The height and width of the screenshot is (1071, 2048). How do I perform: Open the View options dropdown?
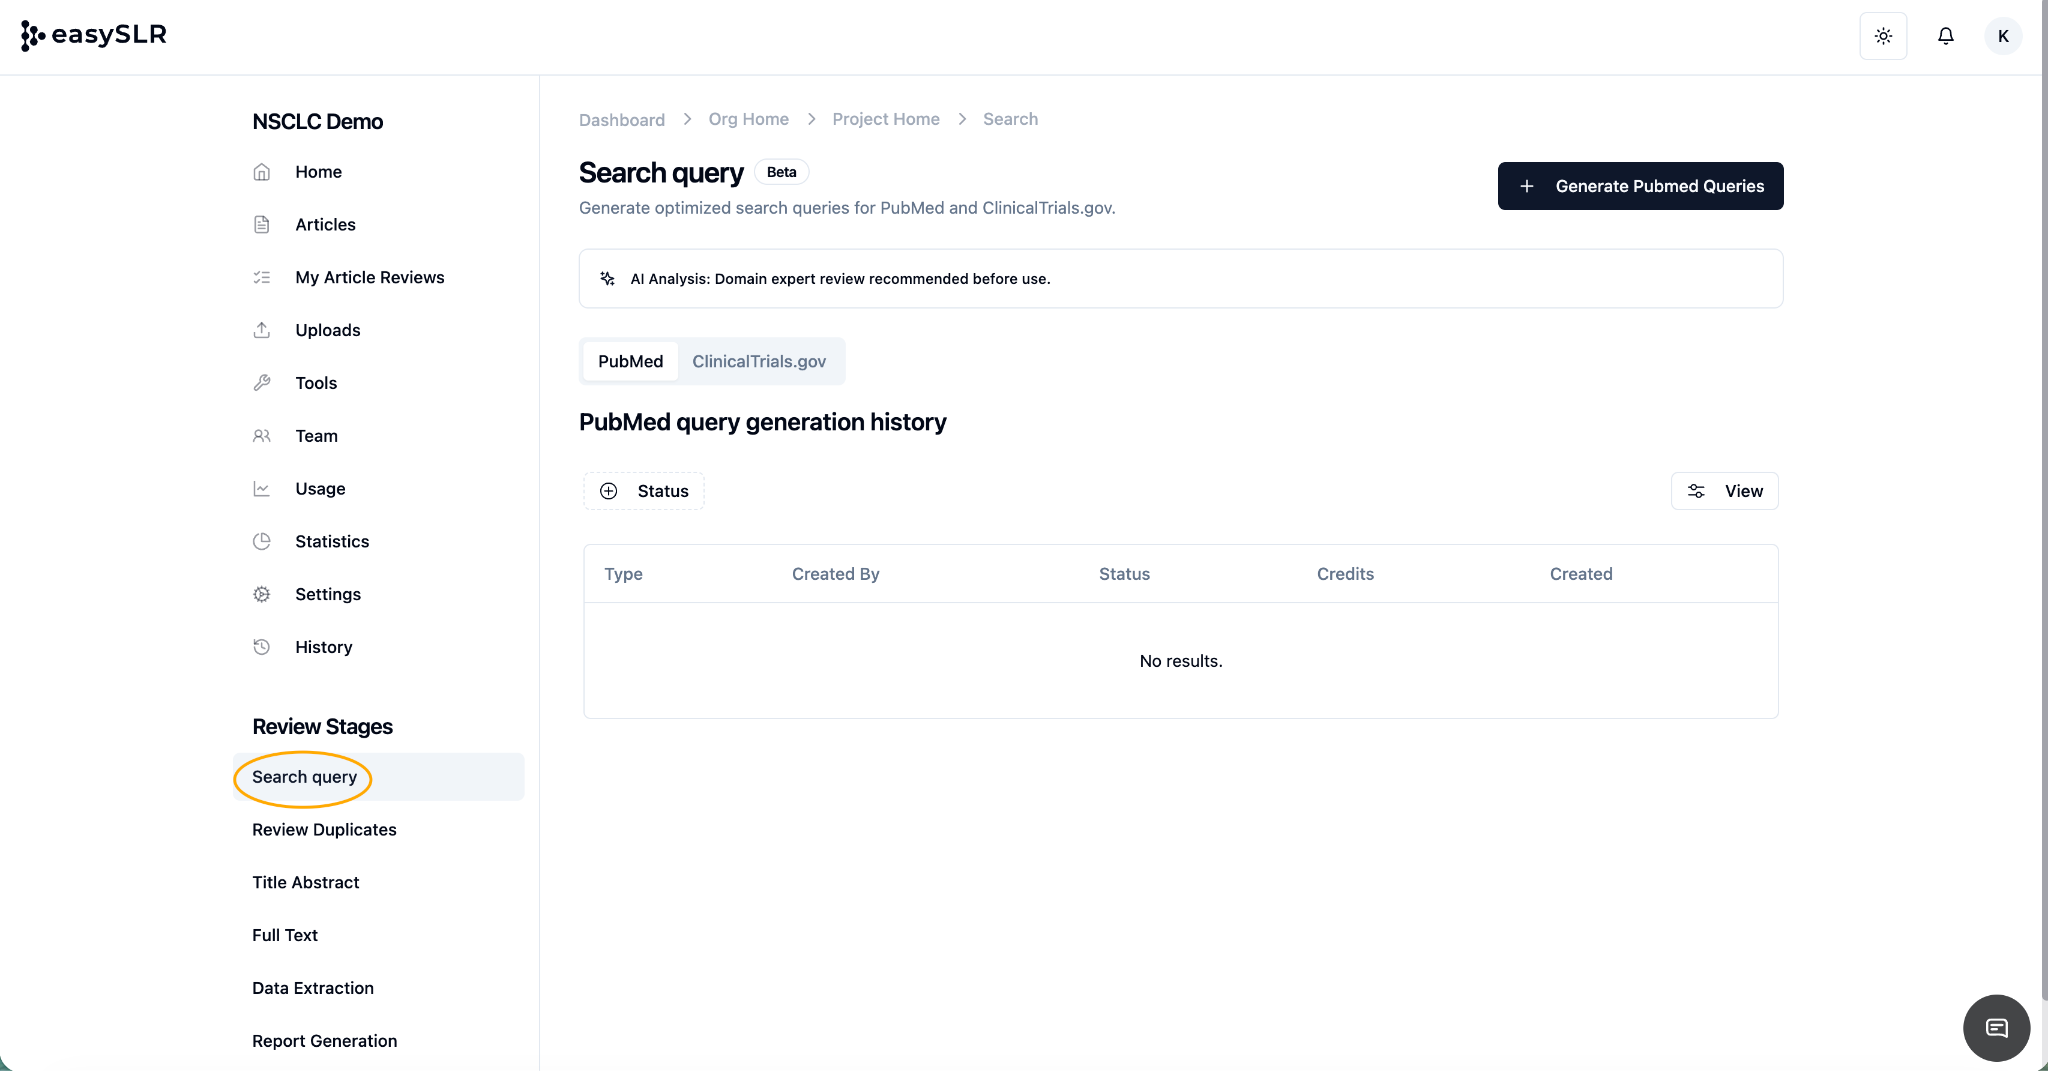[x=1724, y=491]
